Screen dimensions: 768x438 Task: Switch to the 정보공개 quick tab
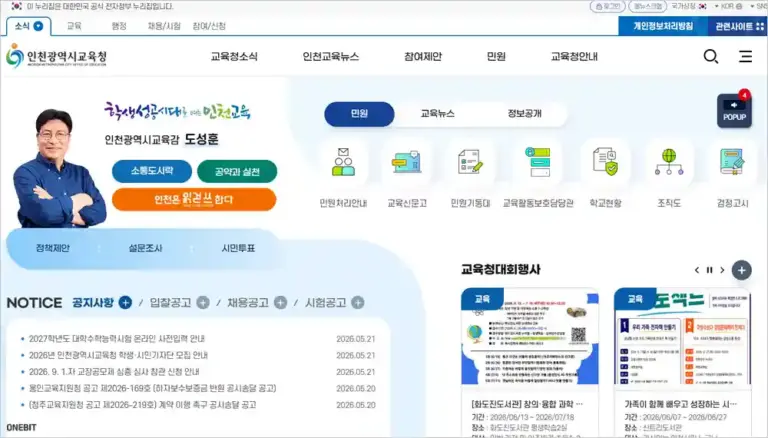point(525,114)
